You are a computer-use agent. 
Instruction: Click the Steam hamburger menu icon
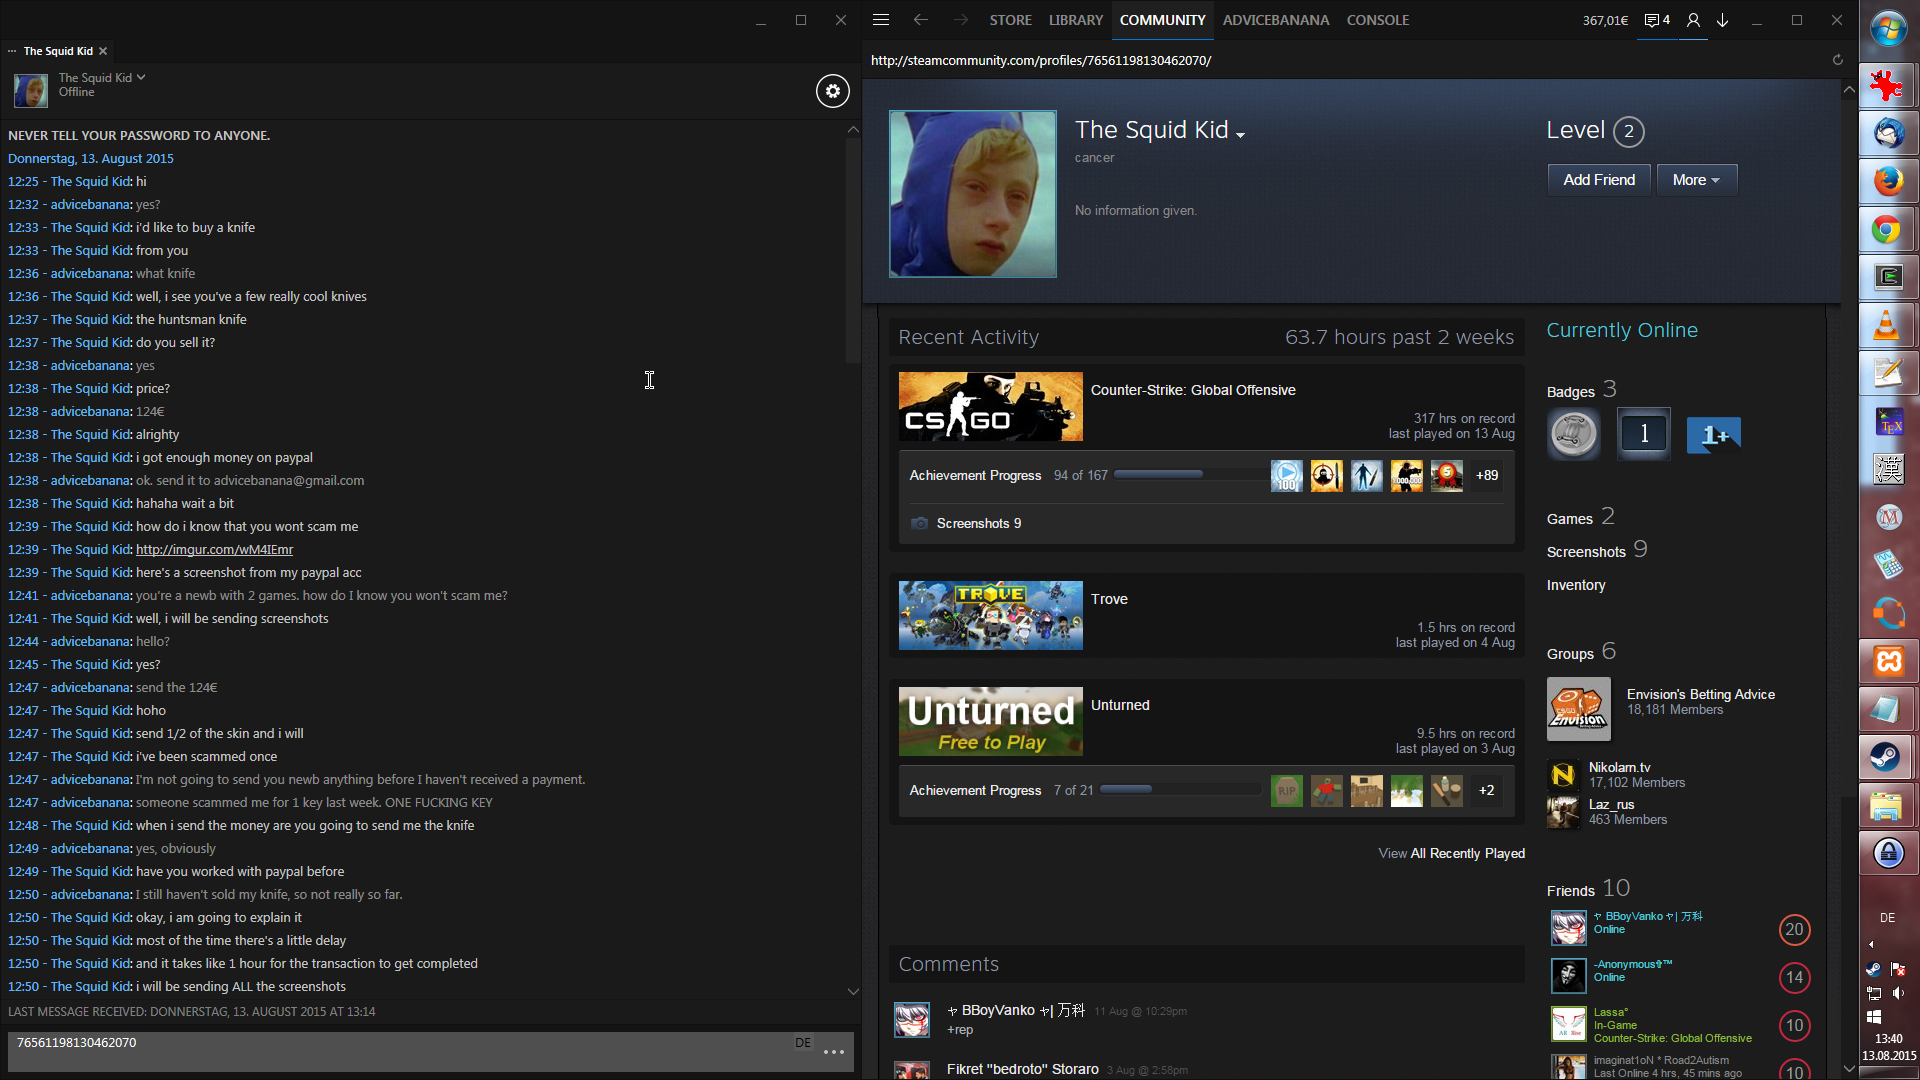coord(880,20)
